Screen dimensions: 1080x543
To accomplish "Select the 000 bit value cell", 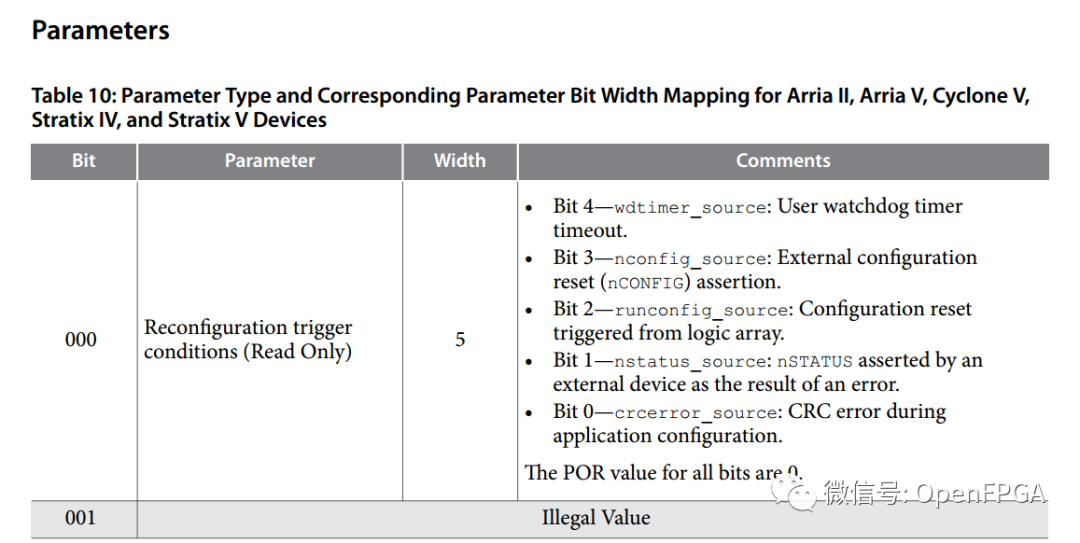I will tap(81, 340).
